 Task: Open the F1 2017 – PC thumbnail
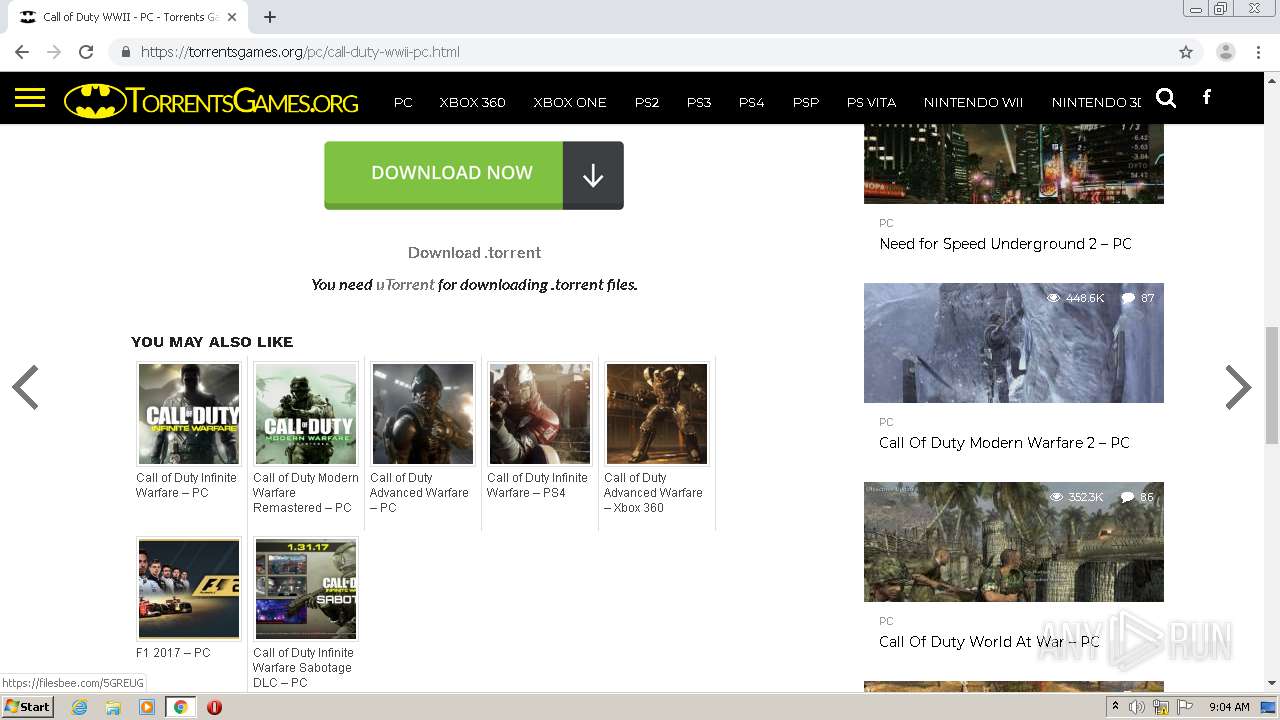click(x=189, y=589)
